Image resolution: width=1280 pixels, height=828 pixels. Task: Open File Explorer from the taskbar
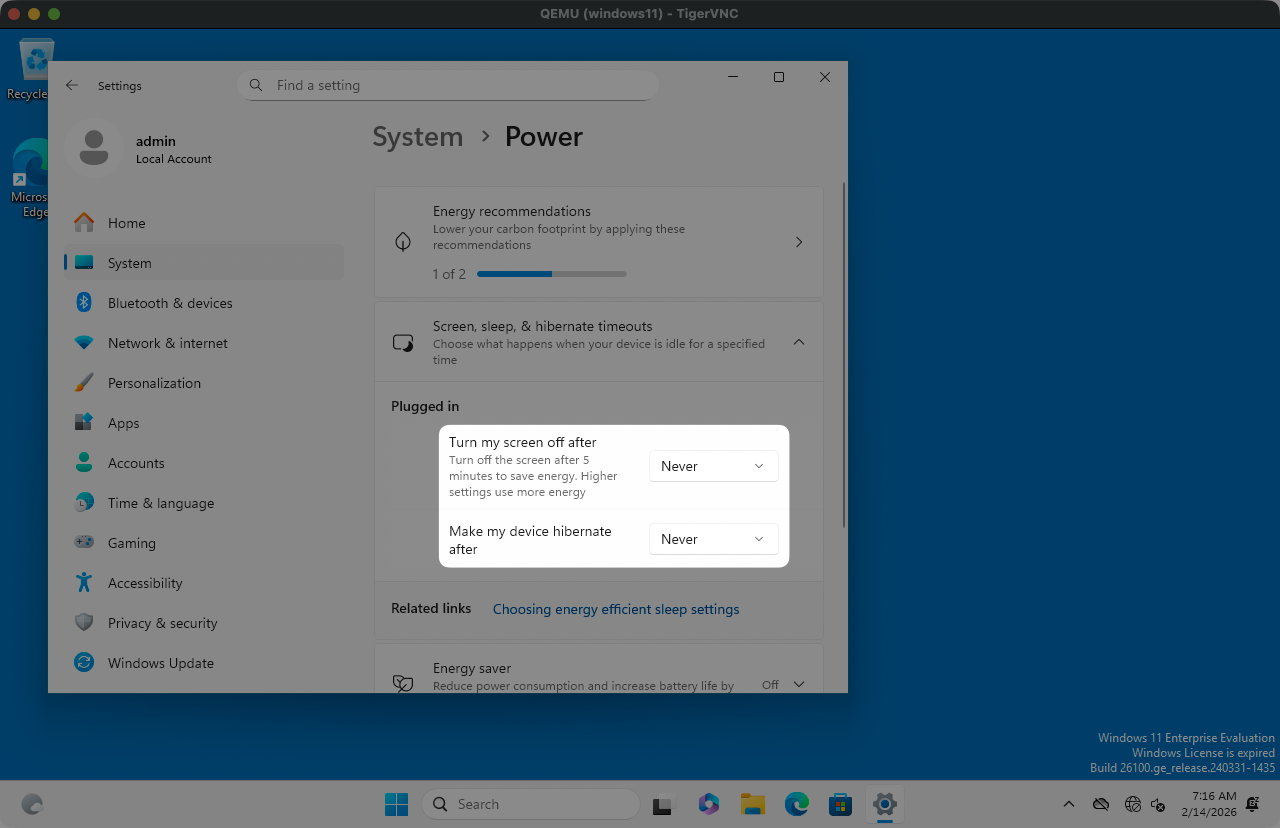coord(752,804)
